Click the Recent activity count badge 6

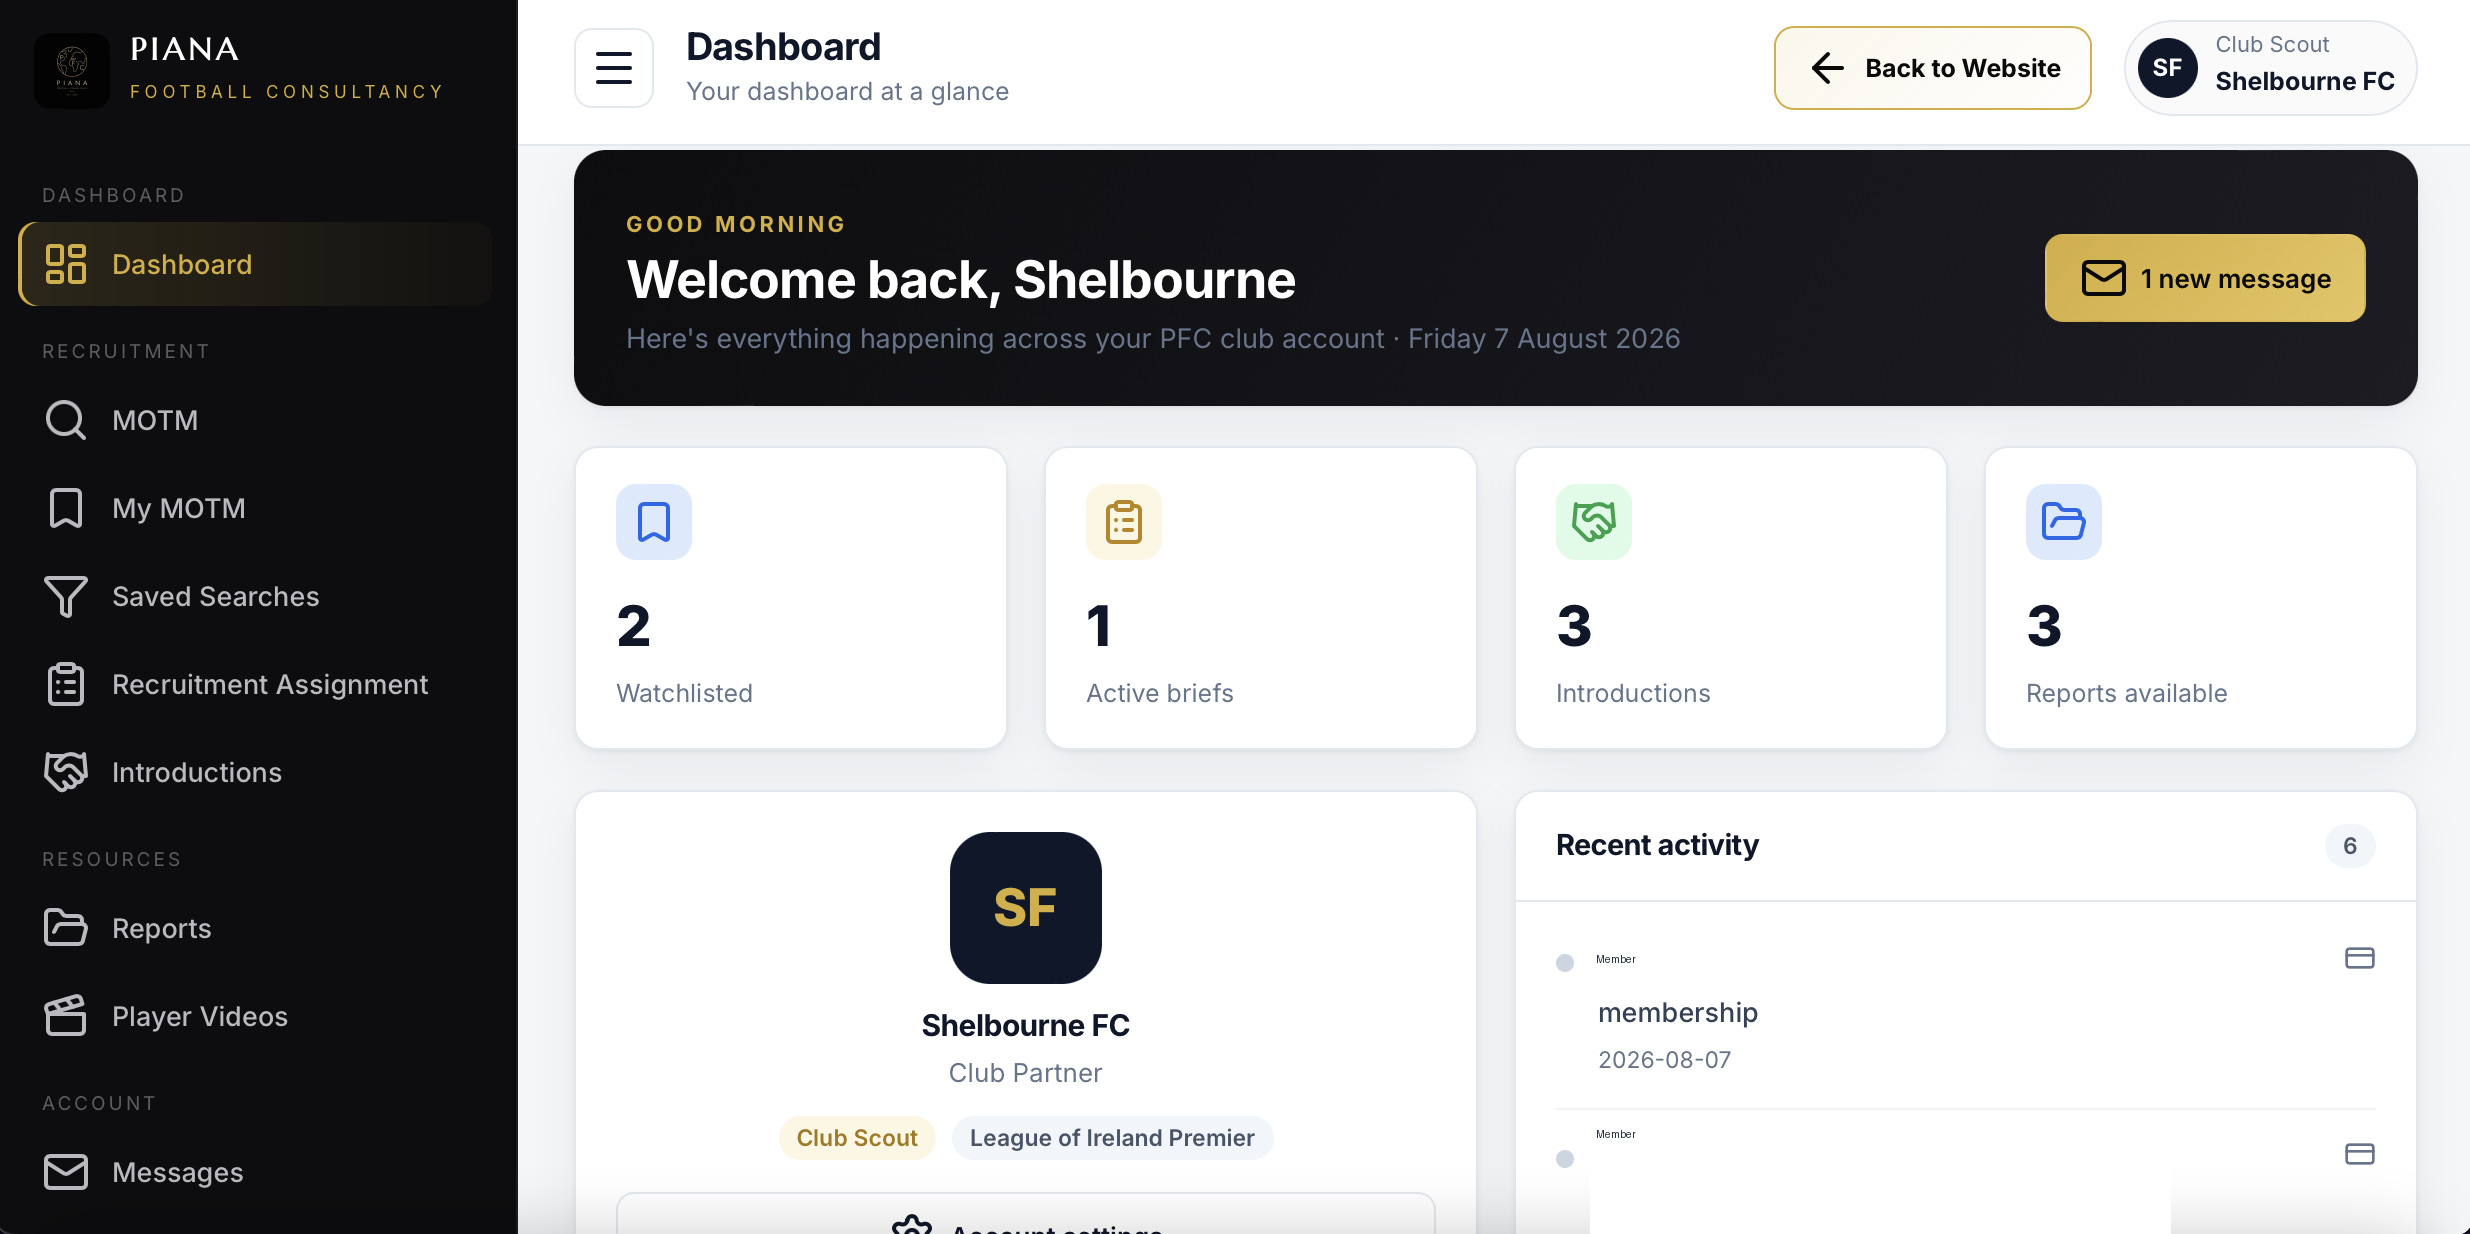click(x=2350, y=846)
